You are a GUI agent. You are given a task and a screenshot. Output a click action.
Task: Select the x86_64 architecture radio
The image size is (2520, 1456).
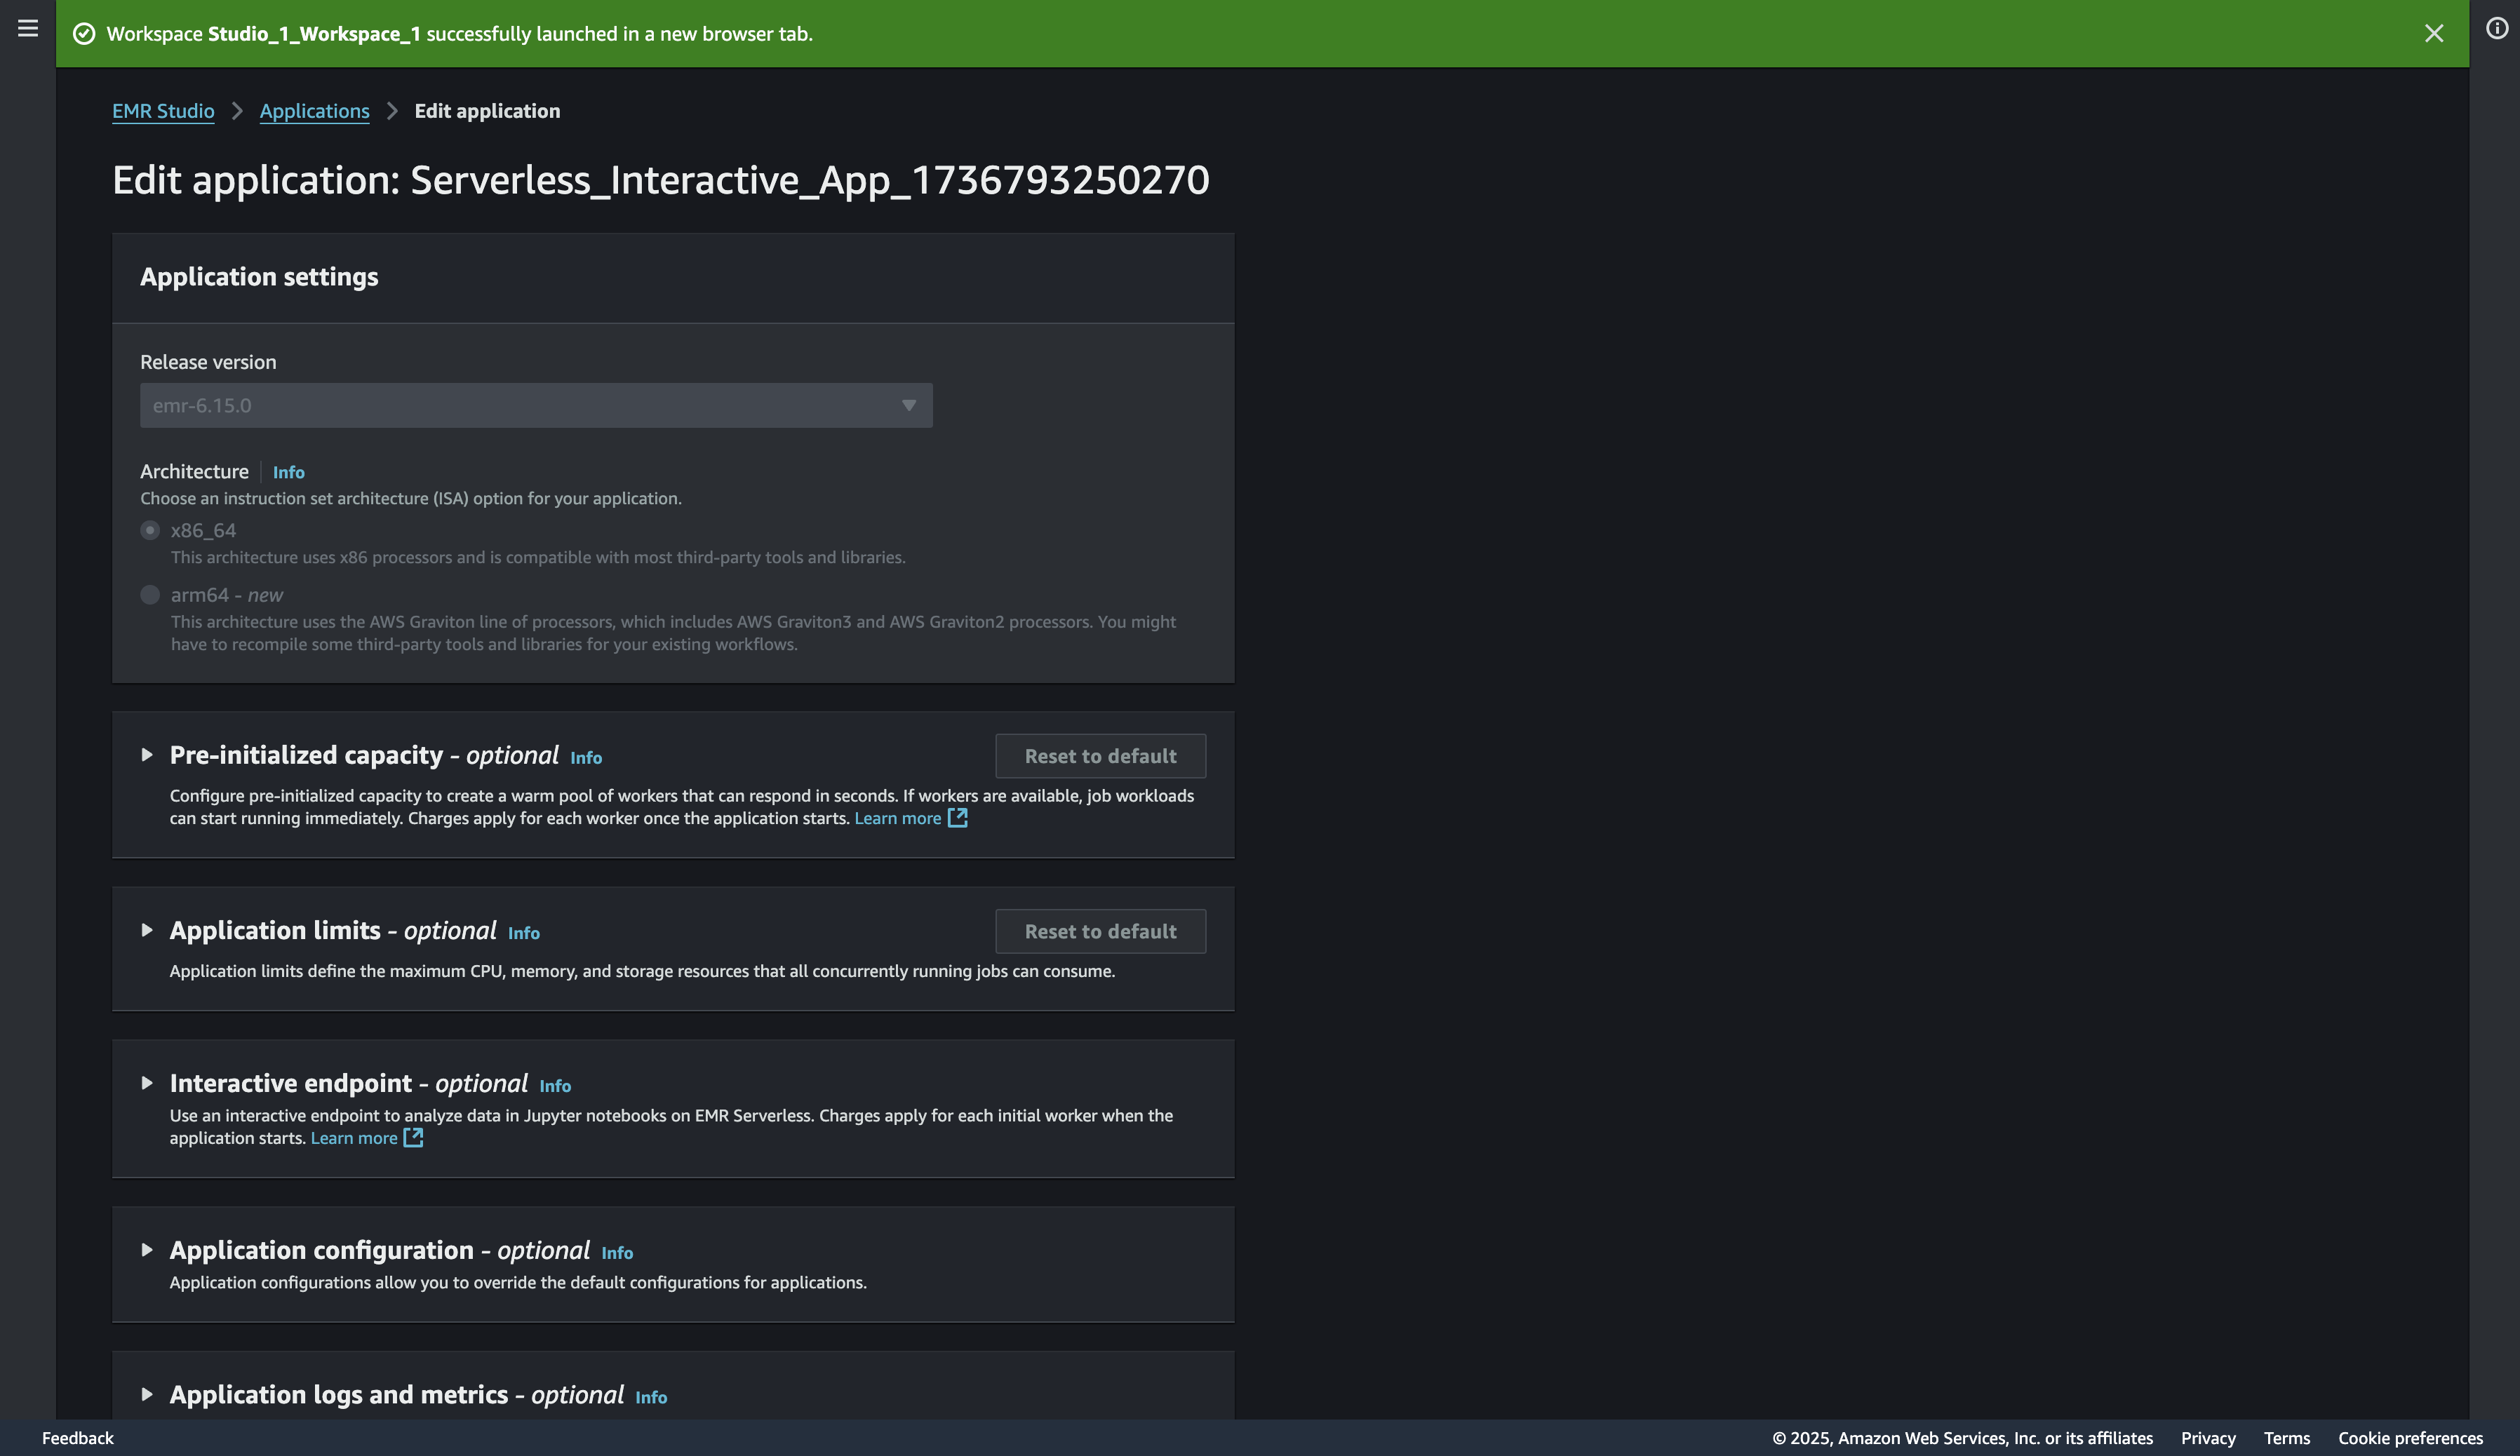pos(150,530)
